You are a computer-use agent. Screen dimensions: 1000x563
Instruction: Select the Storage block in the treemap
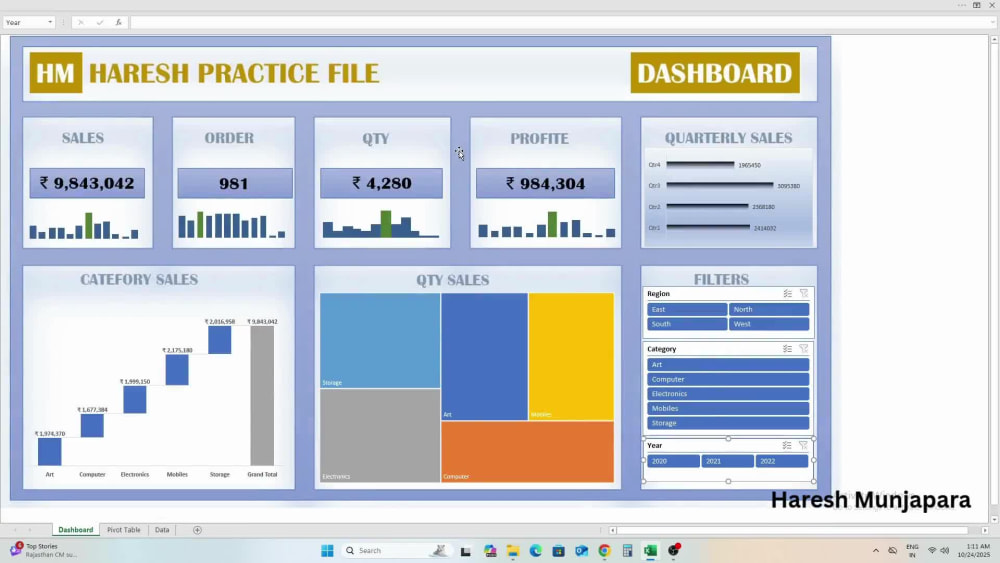(x=380, y=340)
